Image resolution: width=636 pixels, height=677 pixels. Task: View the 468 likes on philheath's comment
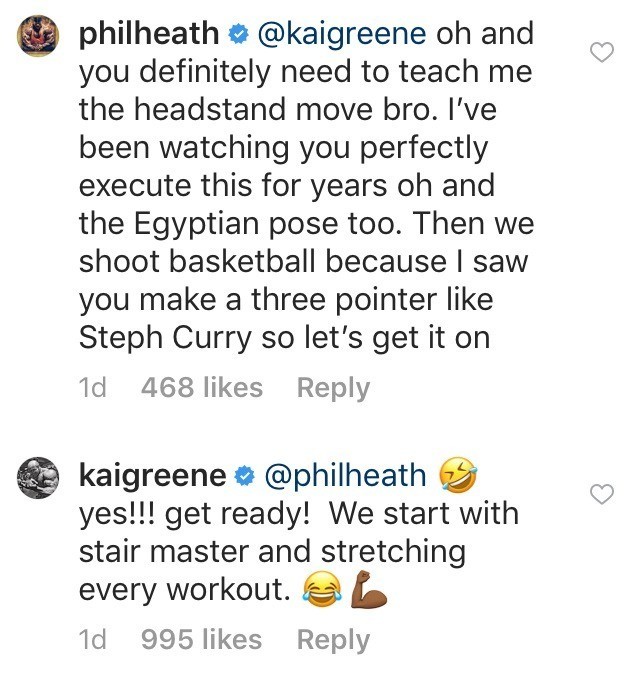(x=202, y=388)
